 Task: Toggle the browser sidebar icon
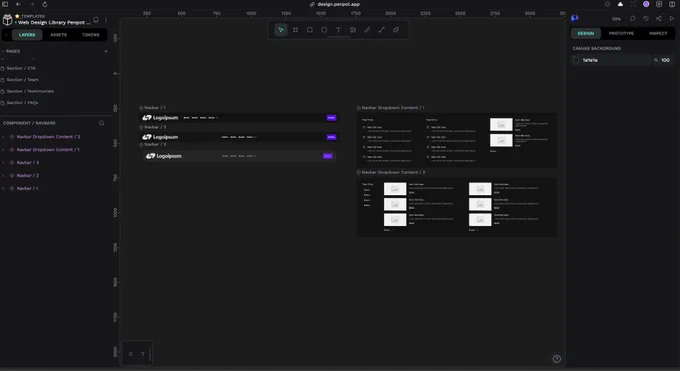[5, 4]
